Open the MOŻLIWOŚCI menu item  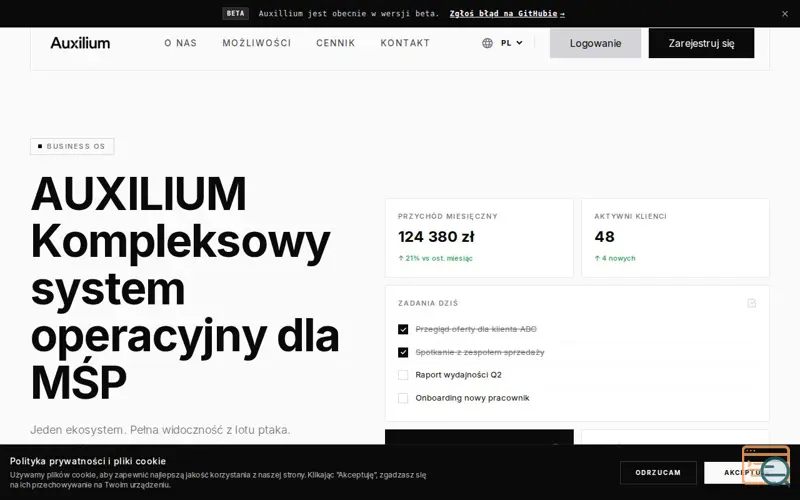[x=257, y=43]
